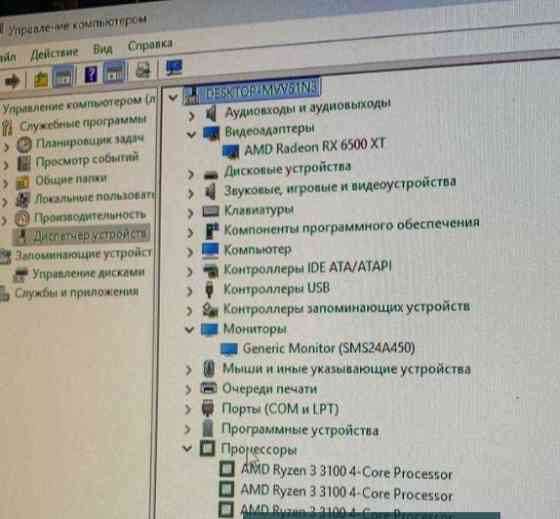This screenshot has width=560, height=519.
Task: Select Локальные пользователи
Action: (95, 198)
